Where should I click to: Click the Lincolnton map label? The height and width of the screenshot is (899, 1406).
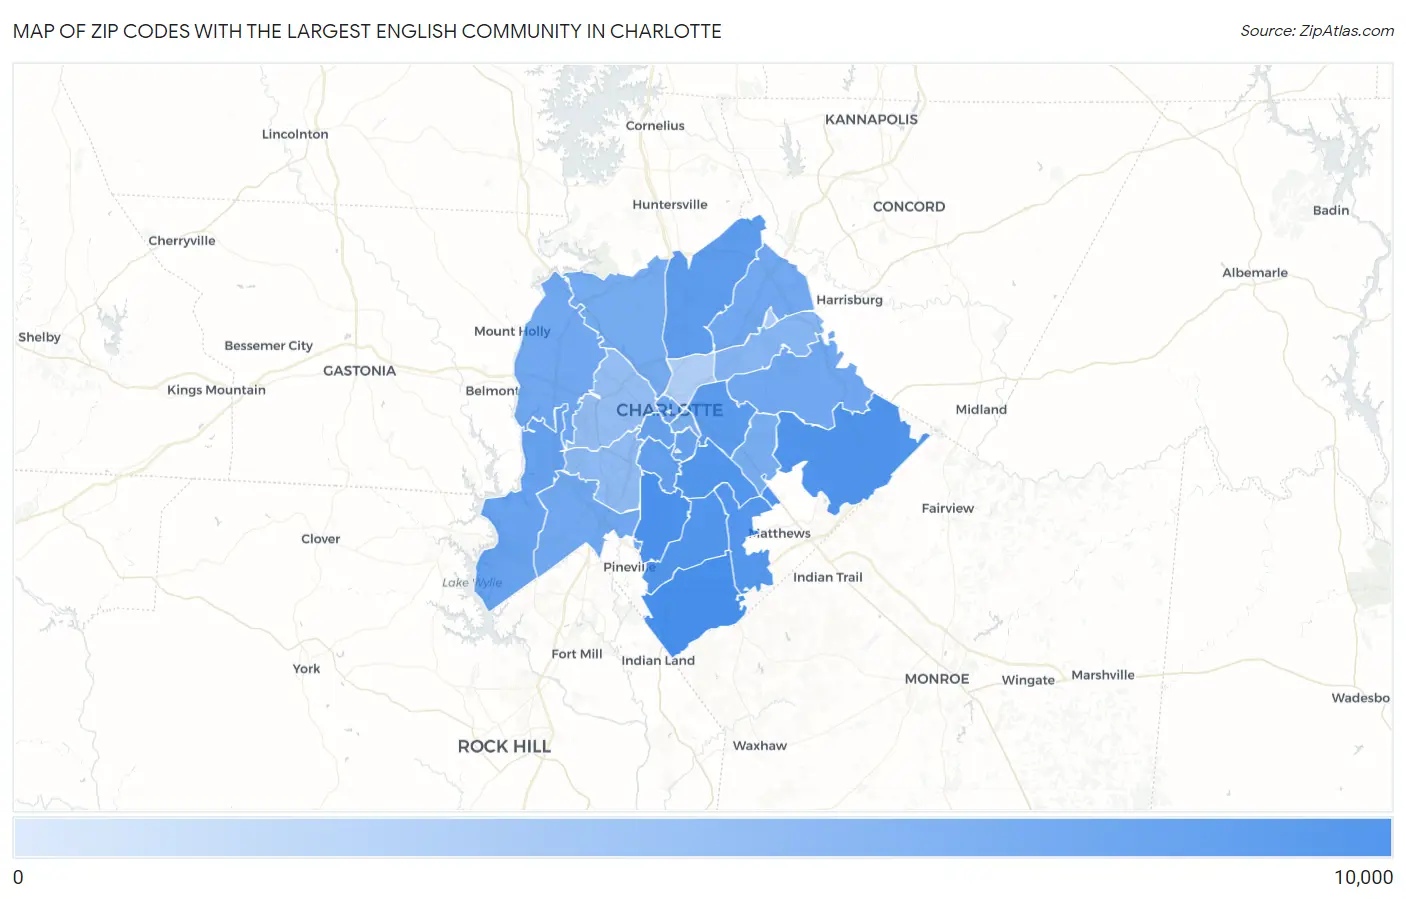click(x=295, y=134)
